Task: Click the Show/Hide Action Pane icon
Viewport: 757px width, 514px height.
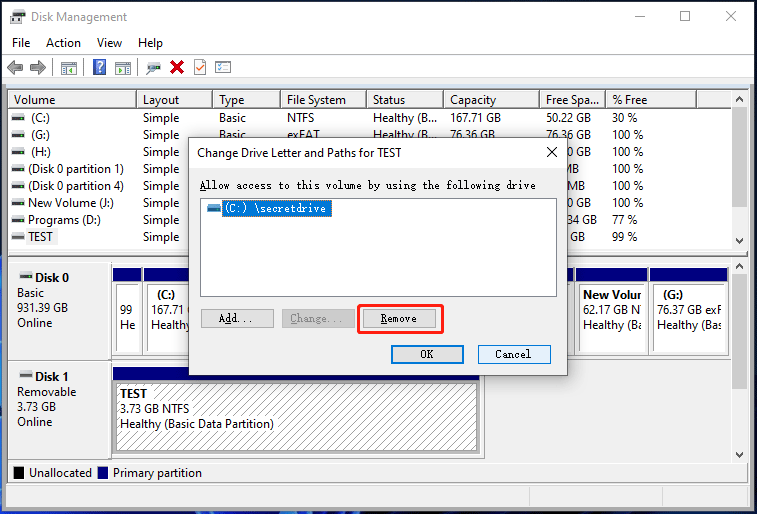Action: pos(123,68)
